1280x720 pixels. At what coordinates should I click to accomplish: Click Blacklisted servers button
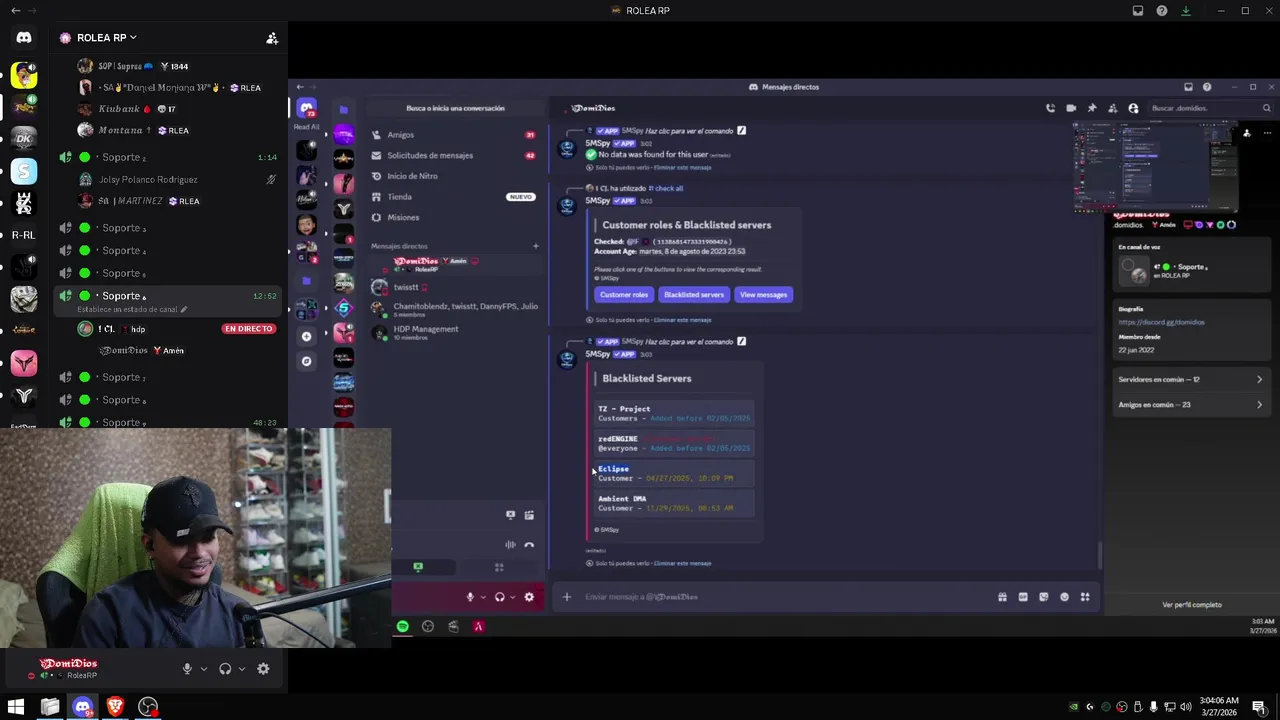click(694, 295)
